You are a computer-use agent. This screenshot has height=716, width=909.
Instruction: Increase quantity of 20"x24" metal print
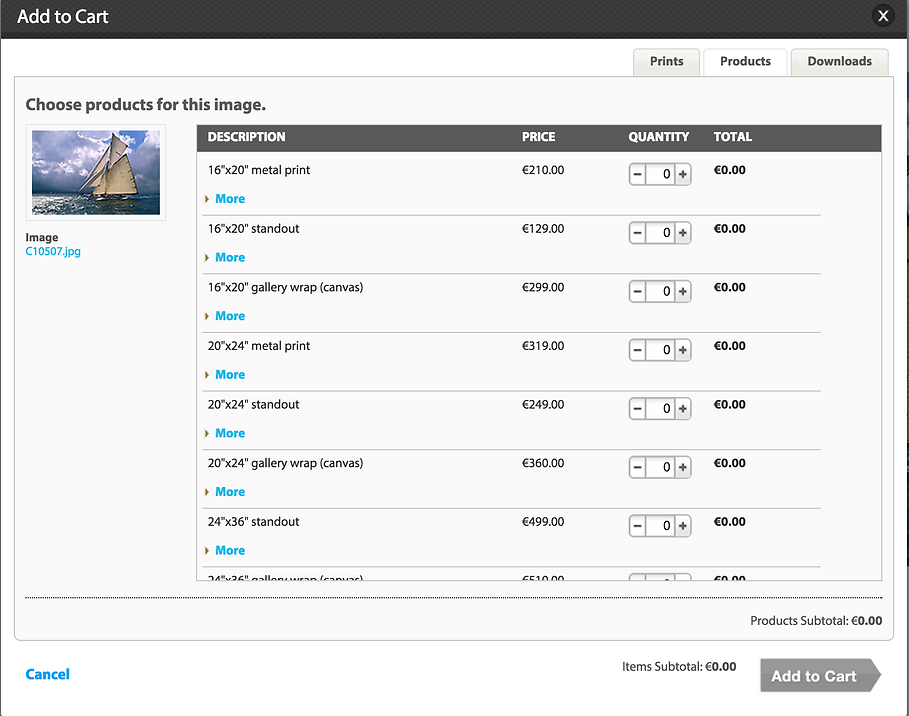pyautogui.click(x=683, y=350)
